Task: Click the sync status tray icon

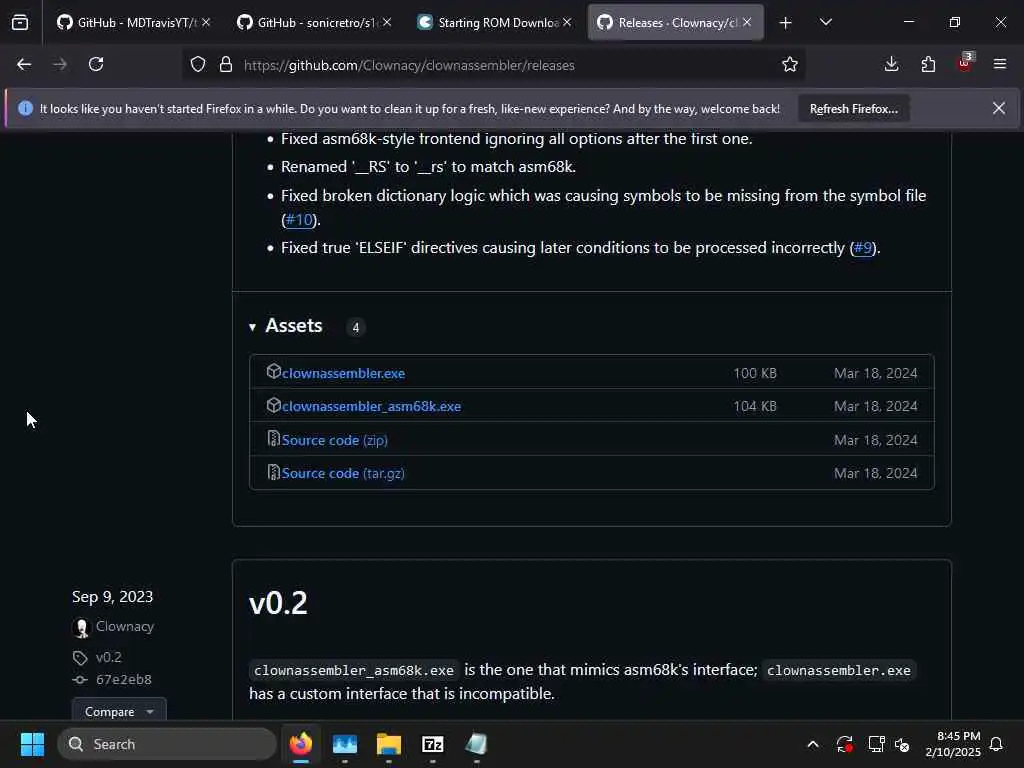Action: [844, 744]
